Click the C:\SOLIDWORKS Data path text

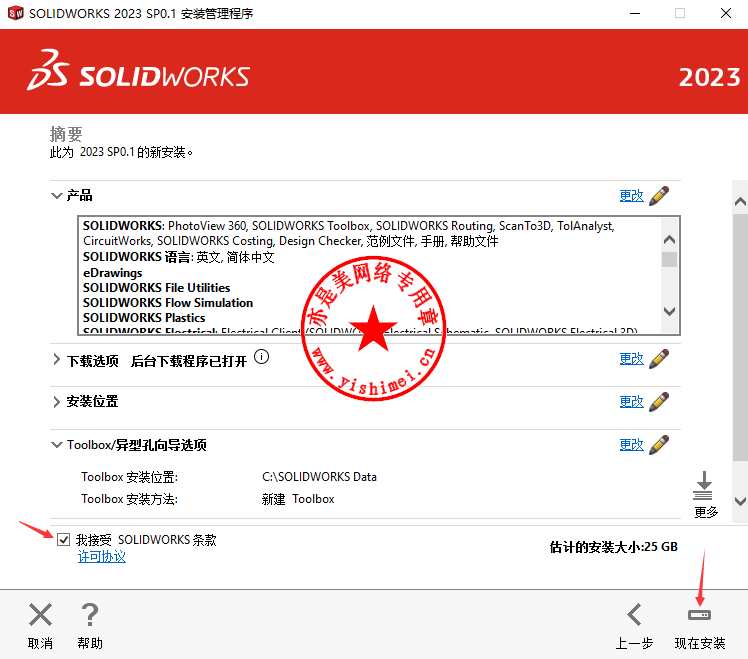[x=319, y=477]
